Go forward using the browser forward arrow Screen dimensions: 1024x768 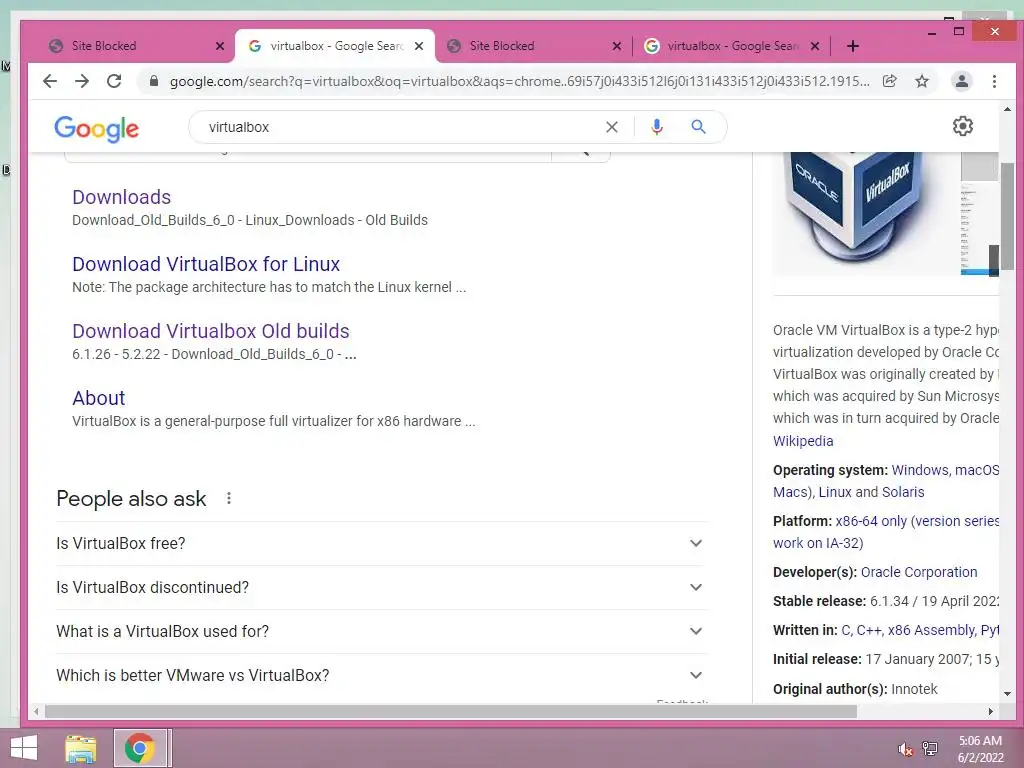82,81
